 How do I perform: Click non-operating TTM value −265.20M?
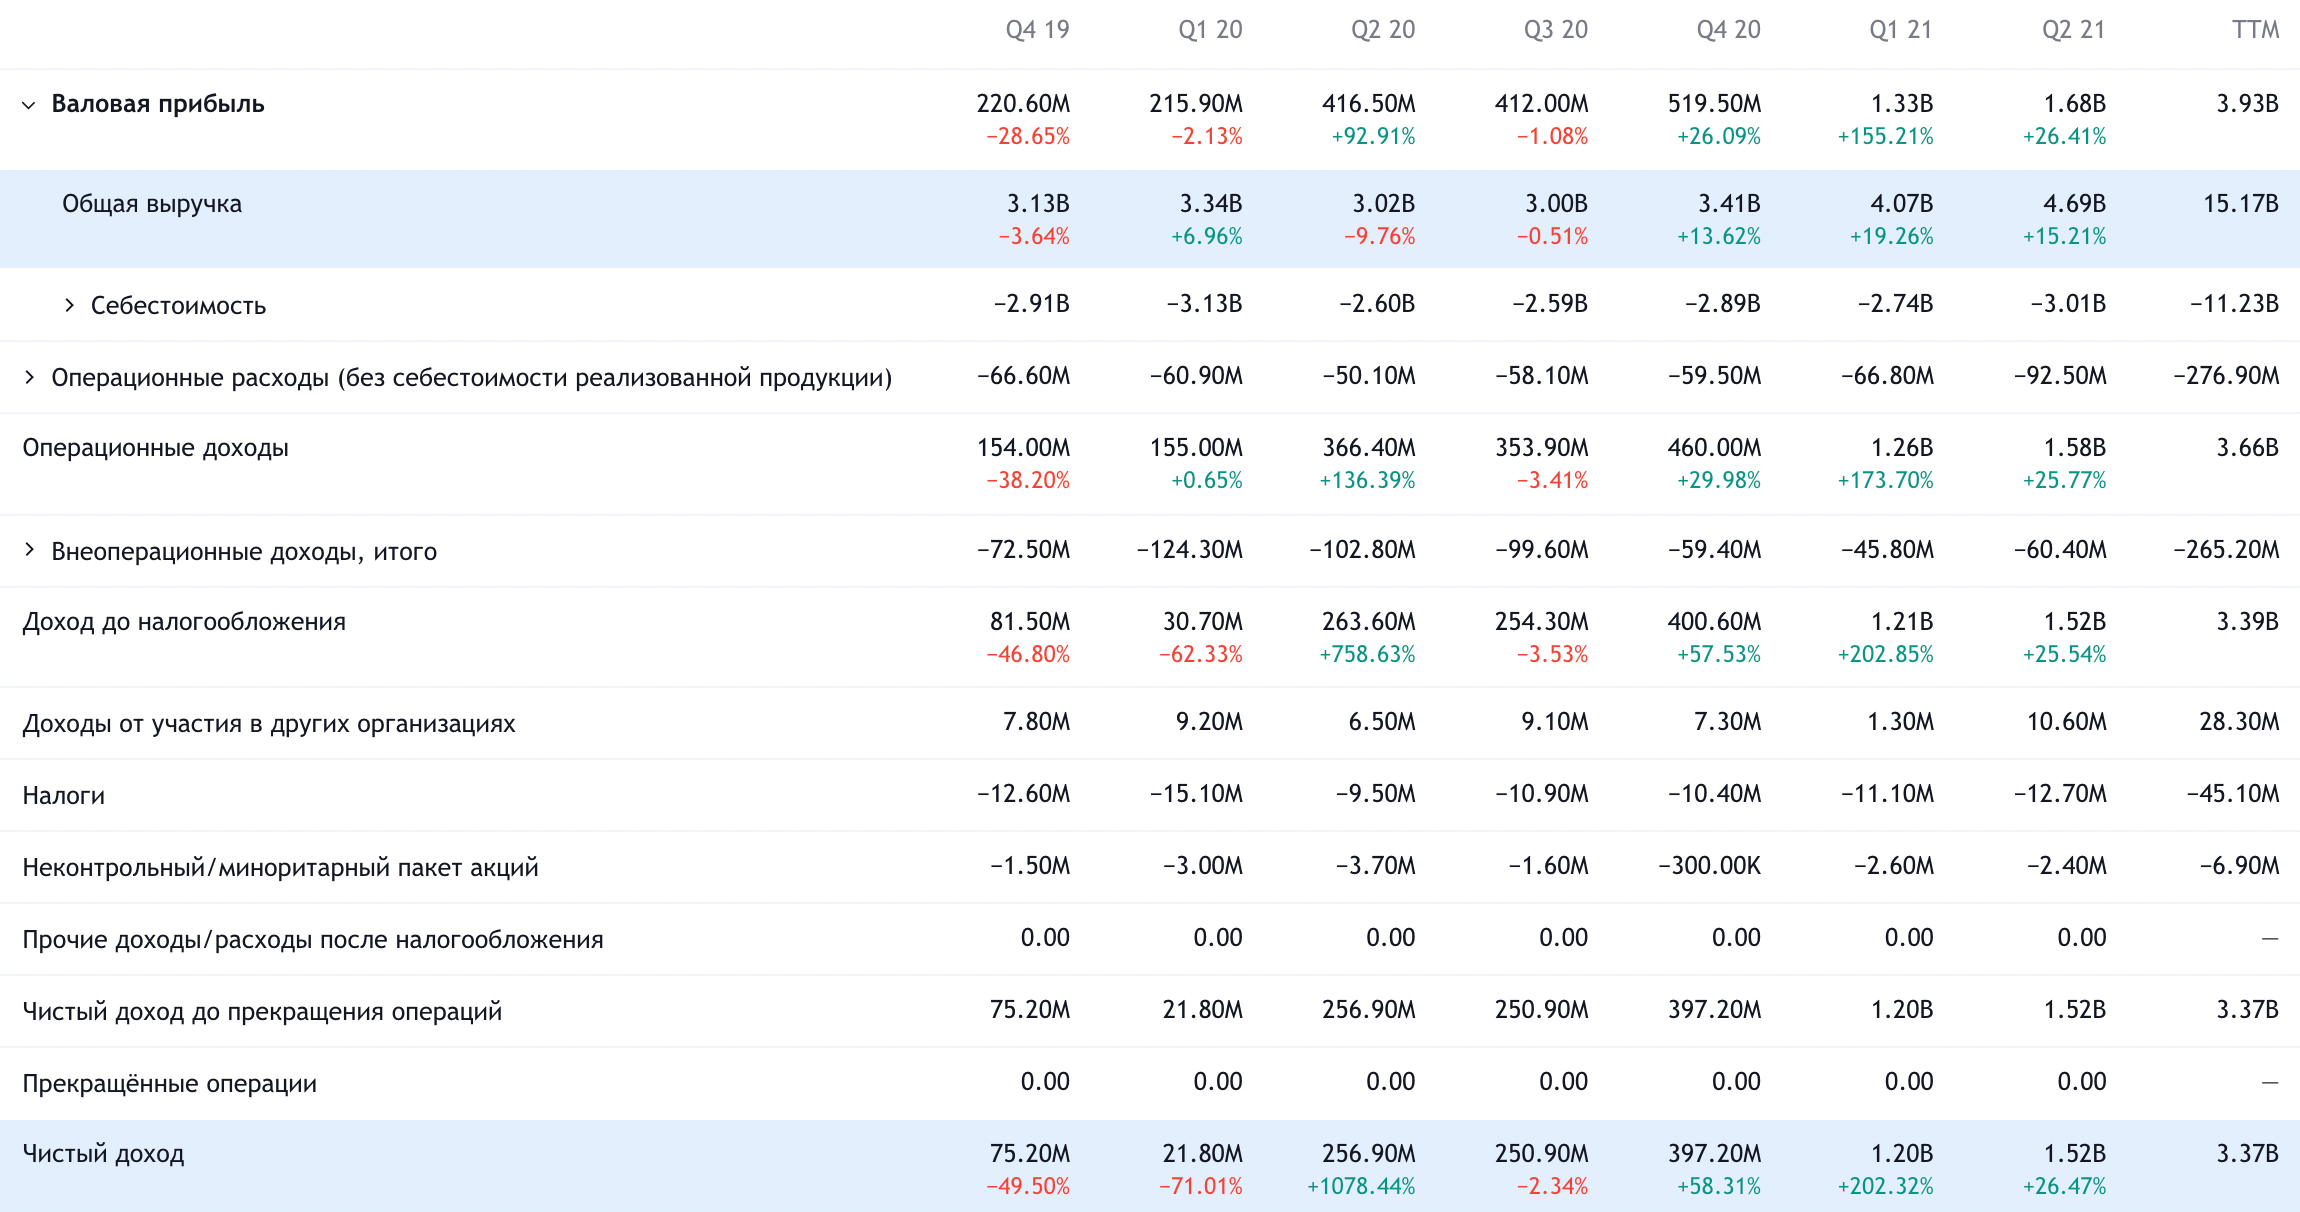coord(2226,550)
